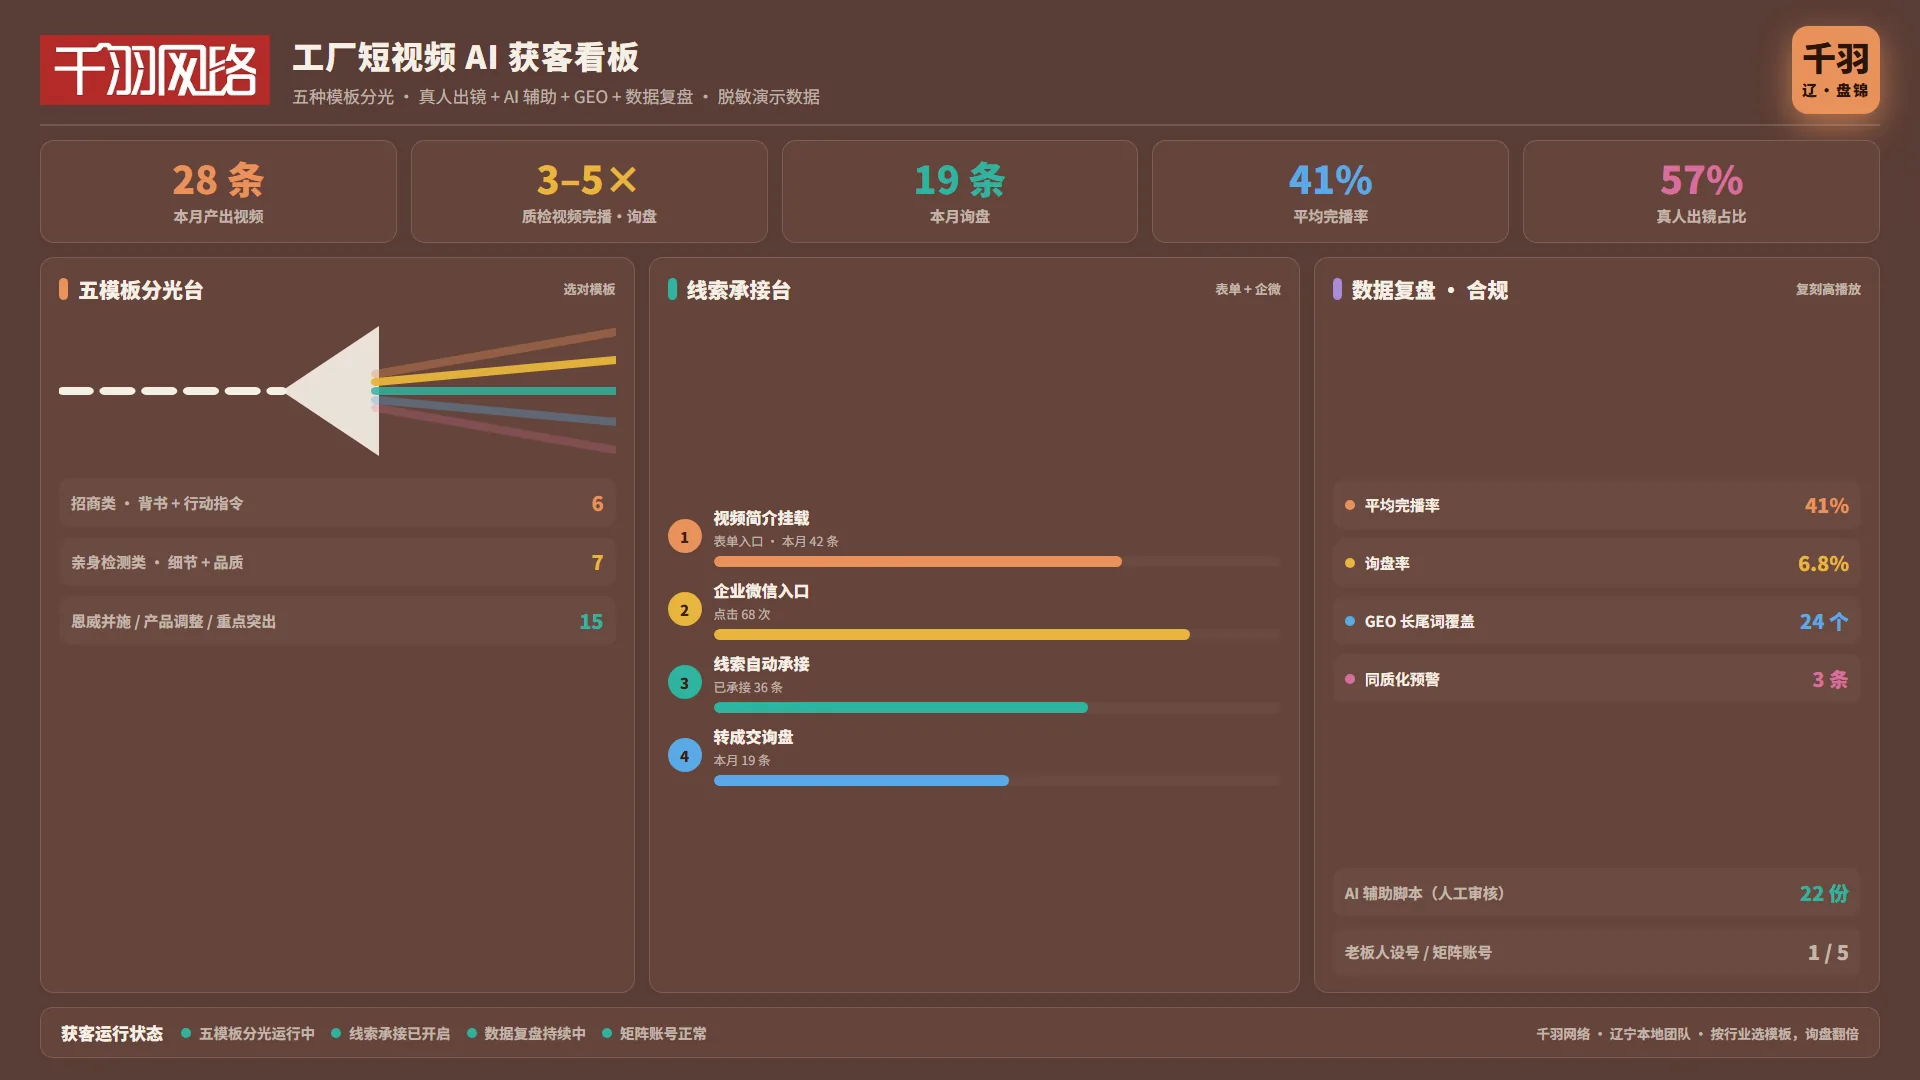Click the 千羽 辽·盘锦 orange badge
1920x1080 pixels.
(x=1835, y=70)
